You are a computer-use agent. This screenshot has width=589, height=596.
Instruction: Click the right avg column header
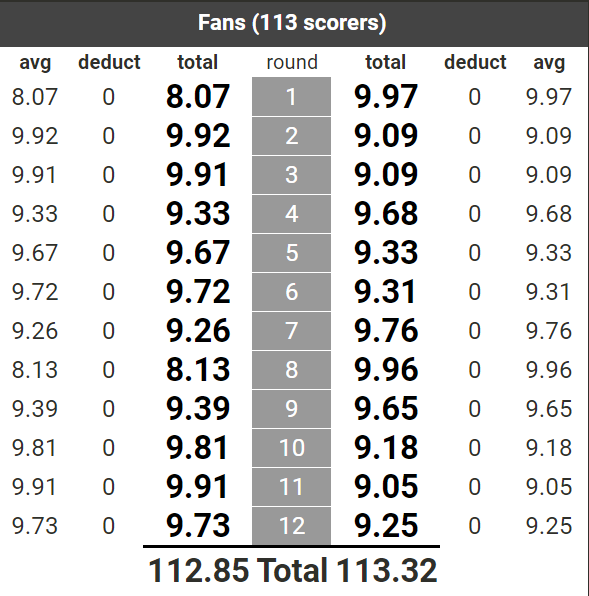point(549,63)
